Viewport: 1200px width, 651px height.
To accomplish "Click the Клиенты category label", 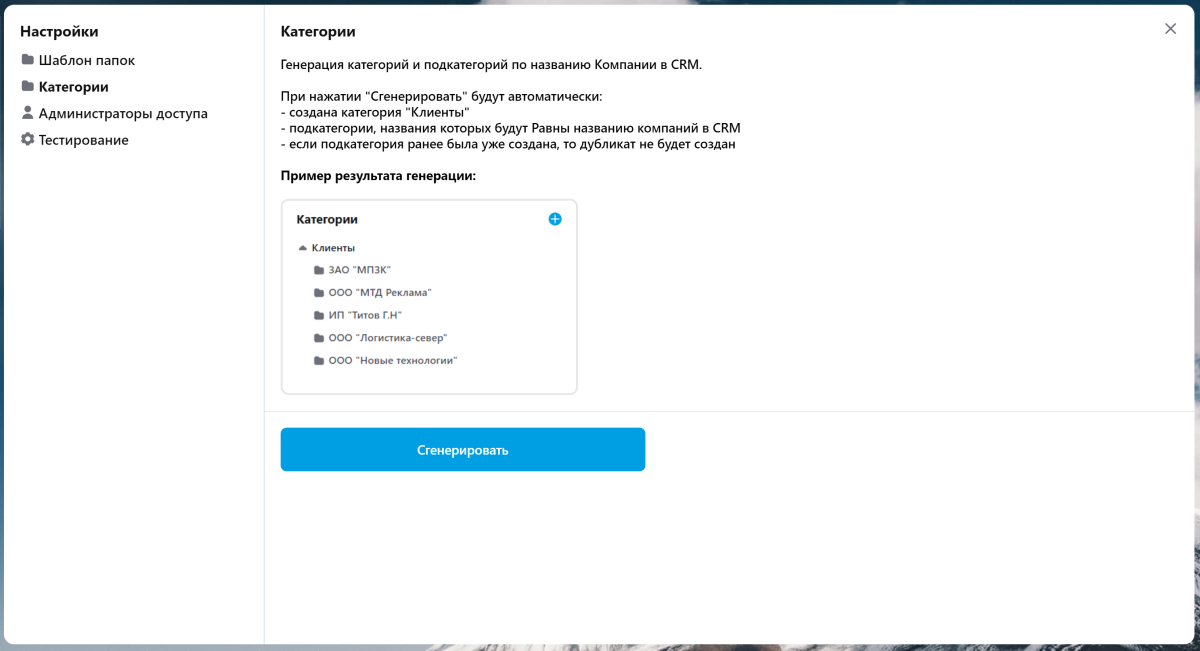I will pyautogui.click(x=333, y=247).
